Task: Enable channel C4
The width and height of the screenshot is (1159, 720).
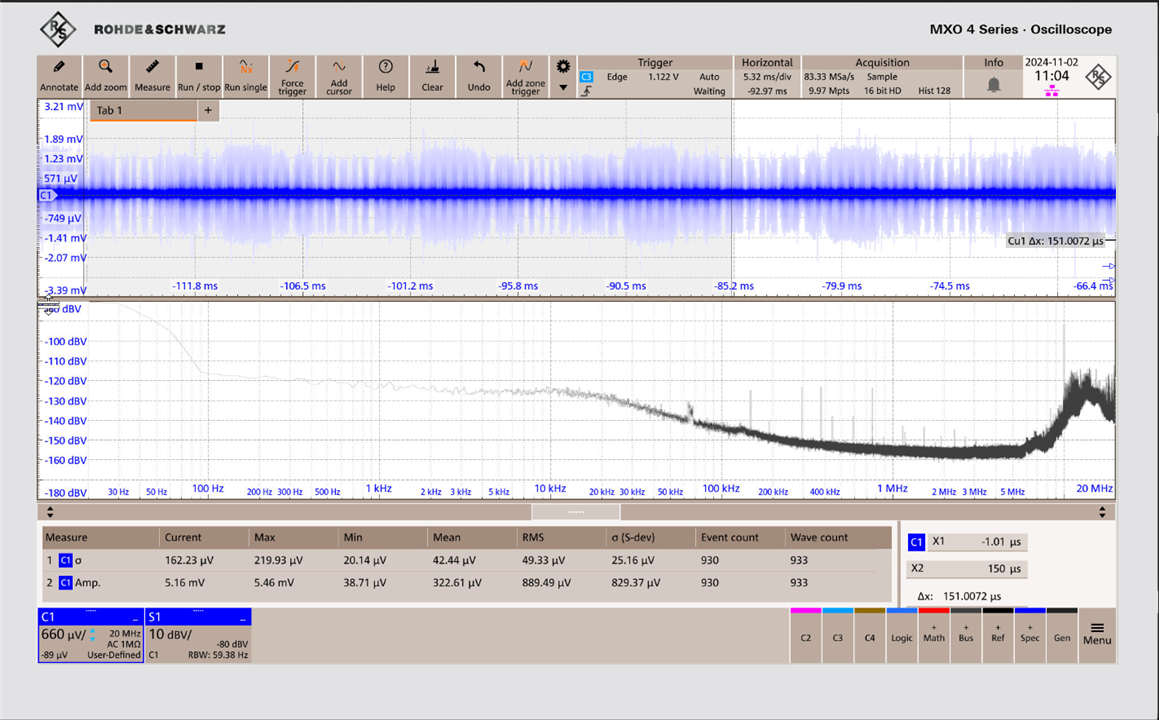Action: coord(869,636)
